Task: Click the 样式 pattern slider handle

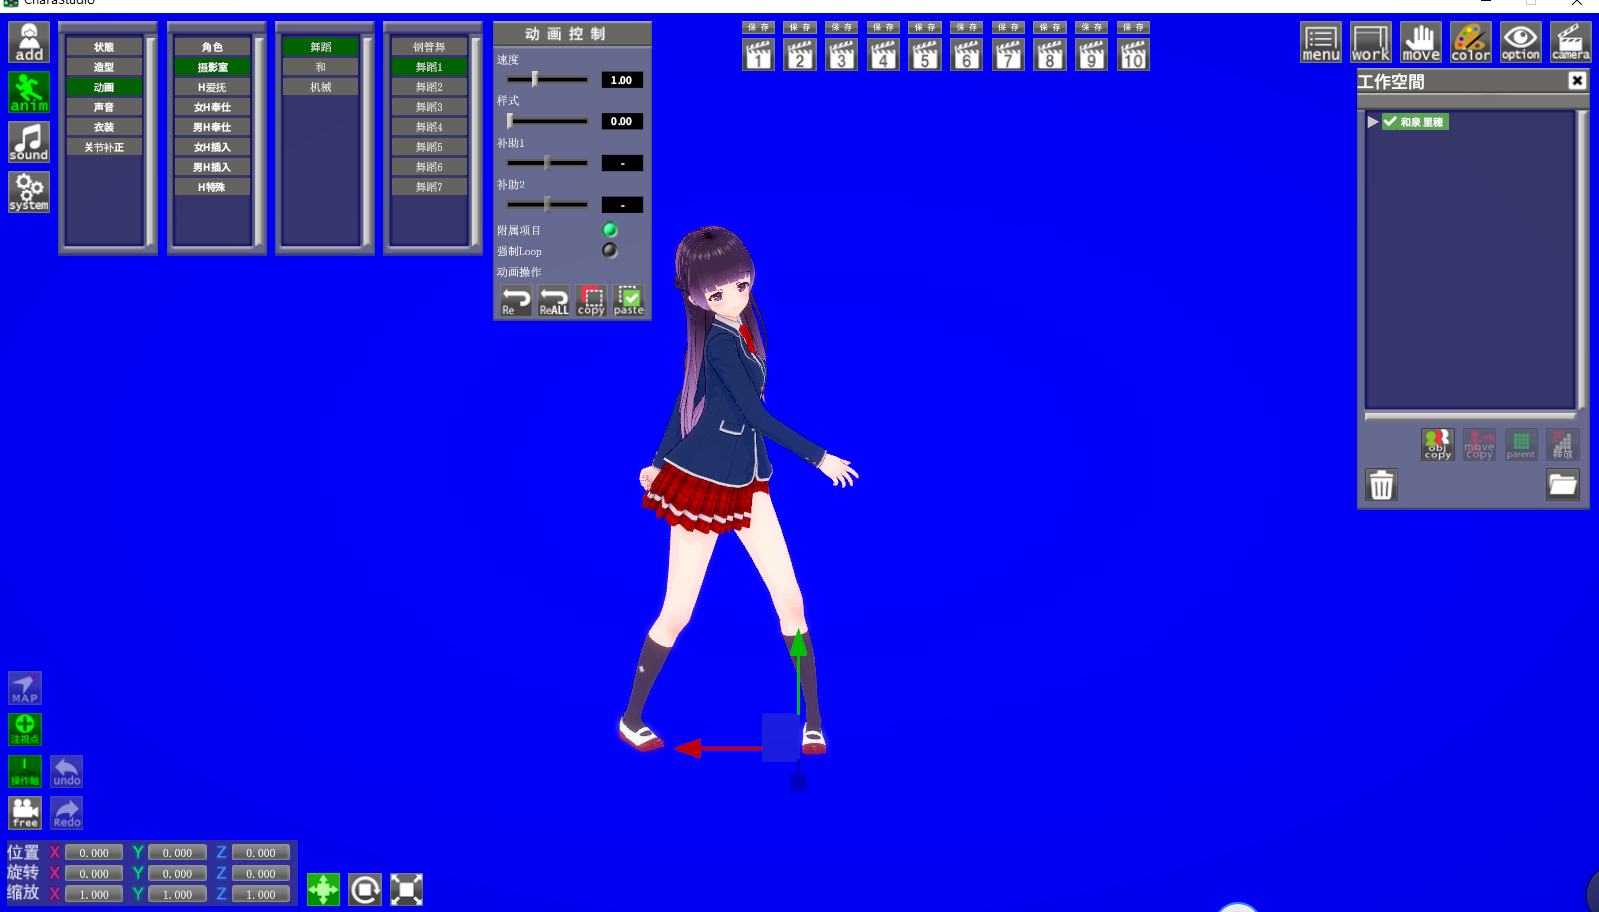Action: [x=510, y=121]
